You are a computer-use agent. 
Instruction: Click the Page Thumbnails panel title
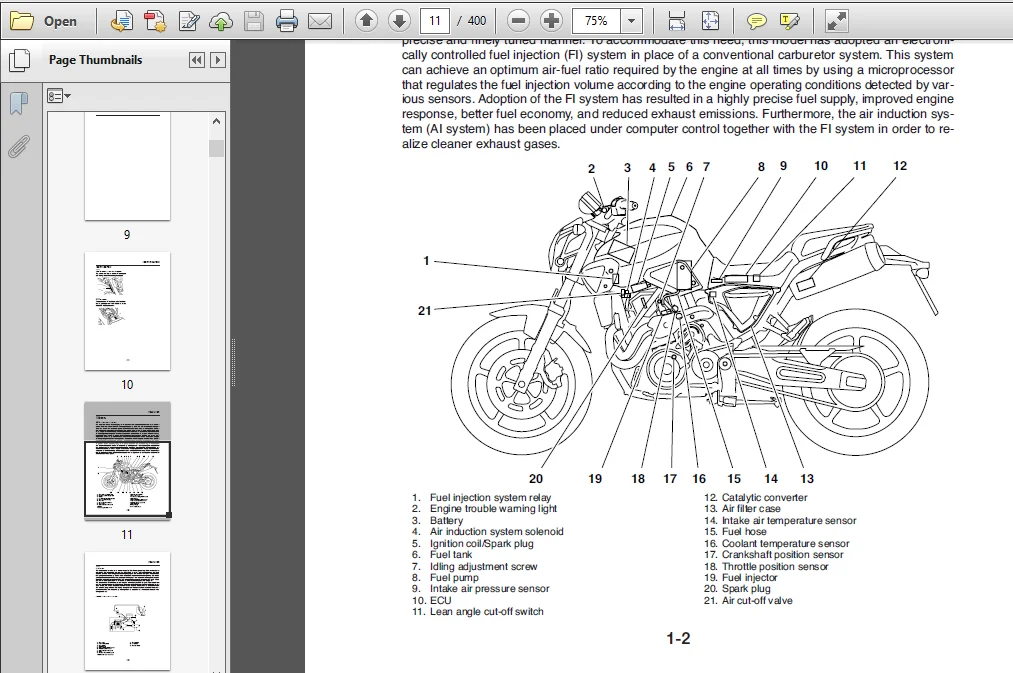tap(96, 59)
